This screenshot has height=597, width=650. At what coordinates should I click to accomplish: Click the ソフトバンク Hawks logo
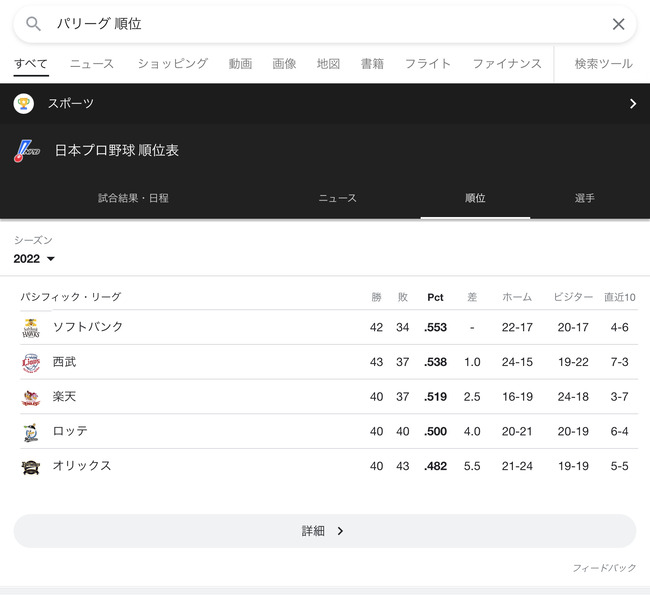(31, 328)
